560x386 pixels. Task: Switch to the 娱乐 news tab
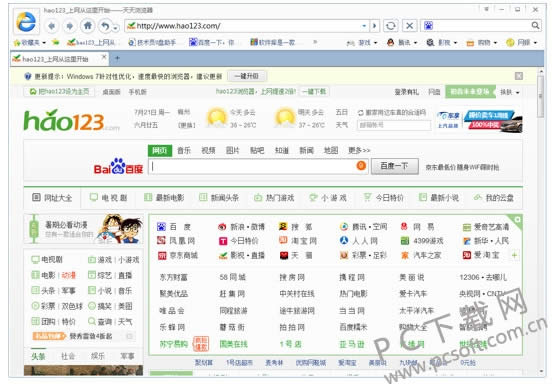pyautogui.click(x=98, y=356)
